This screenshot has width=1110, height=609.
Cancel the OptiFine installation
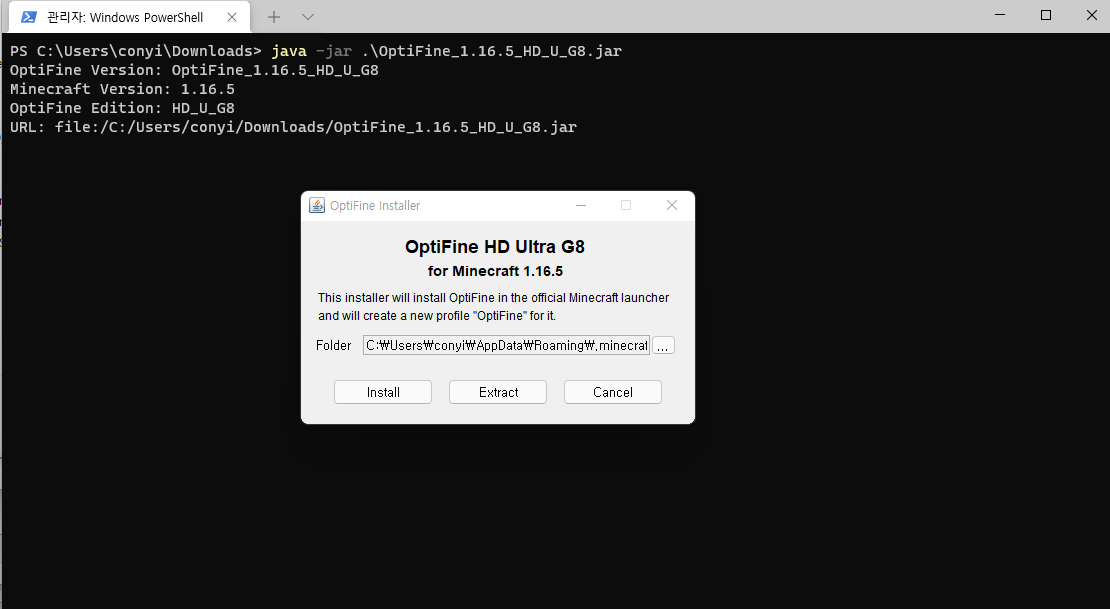pyautogui.click(x=613, y=392)
